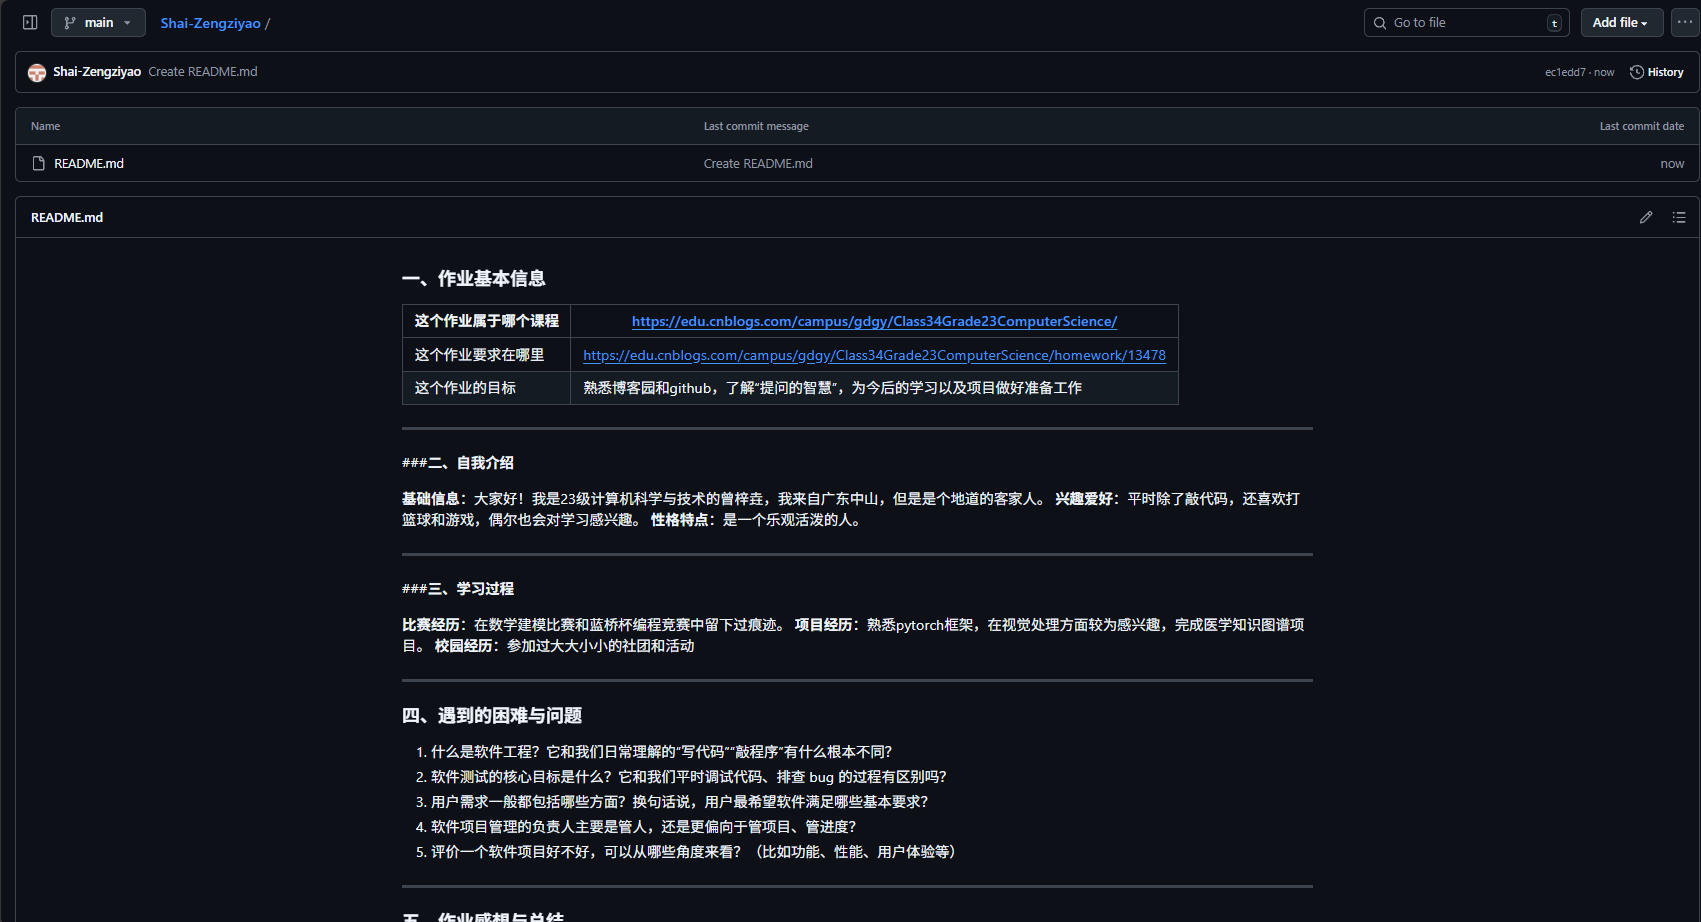Click the magnifier icon in the search box
The height and width of the screenshot is (922, 1701).
click(x=1380, y=22)
